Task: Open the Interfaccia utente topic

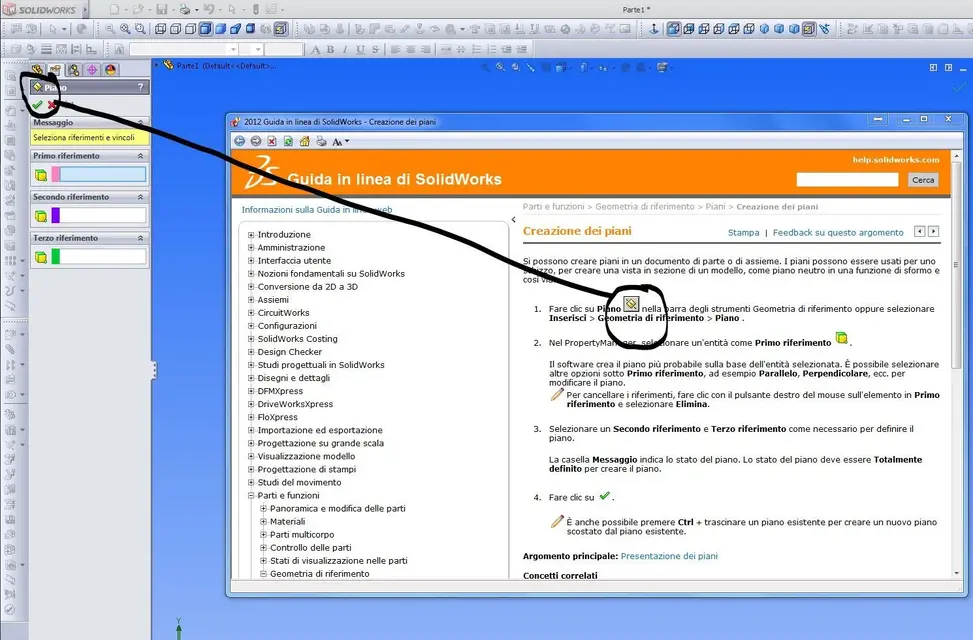Action: [294, 261]
